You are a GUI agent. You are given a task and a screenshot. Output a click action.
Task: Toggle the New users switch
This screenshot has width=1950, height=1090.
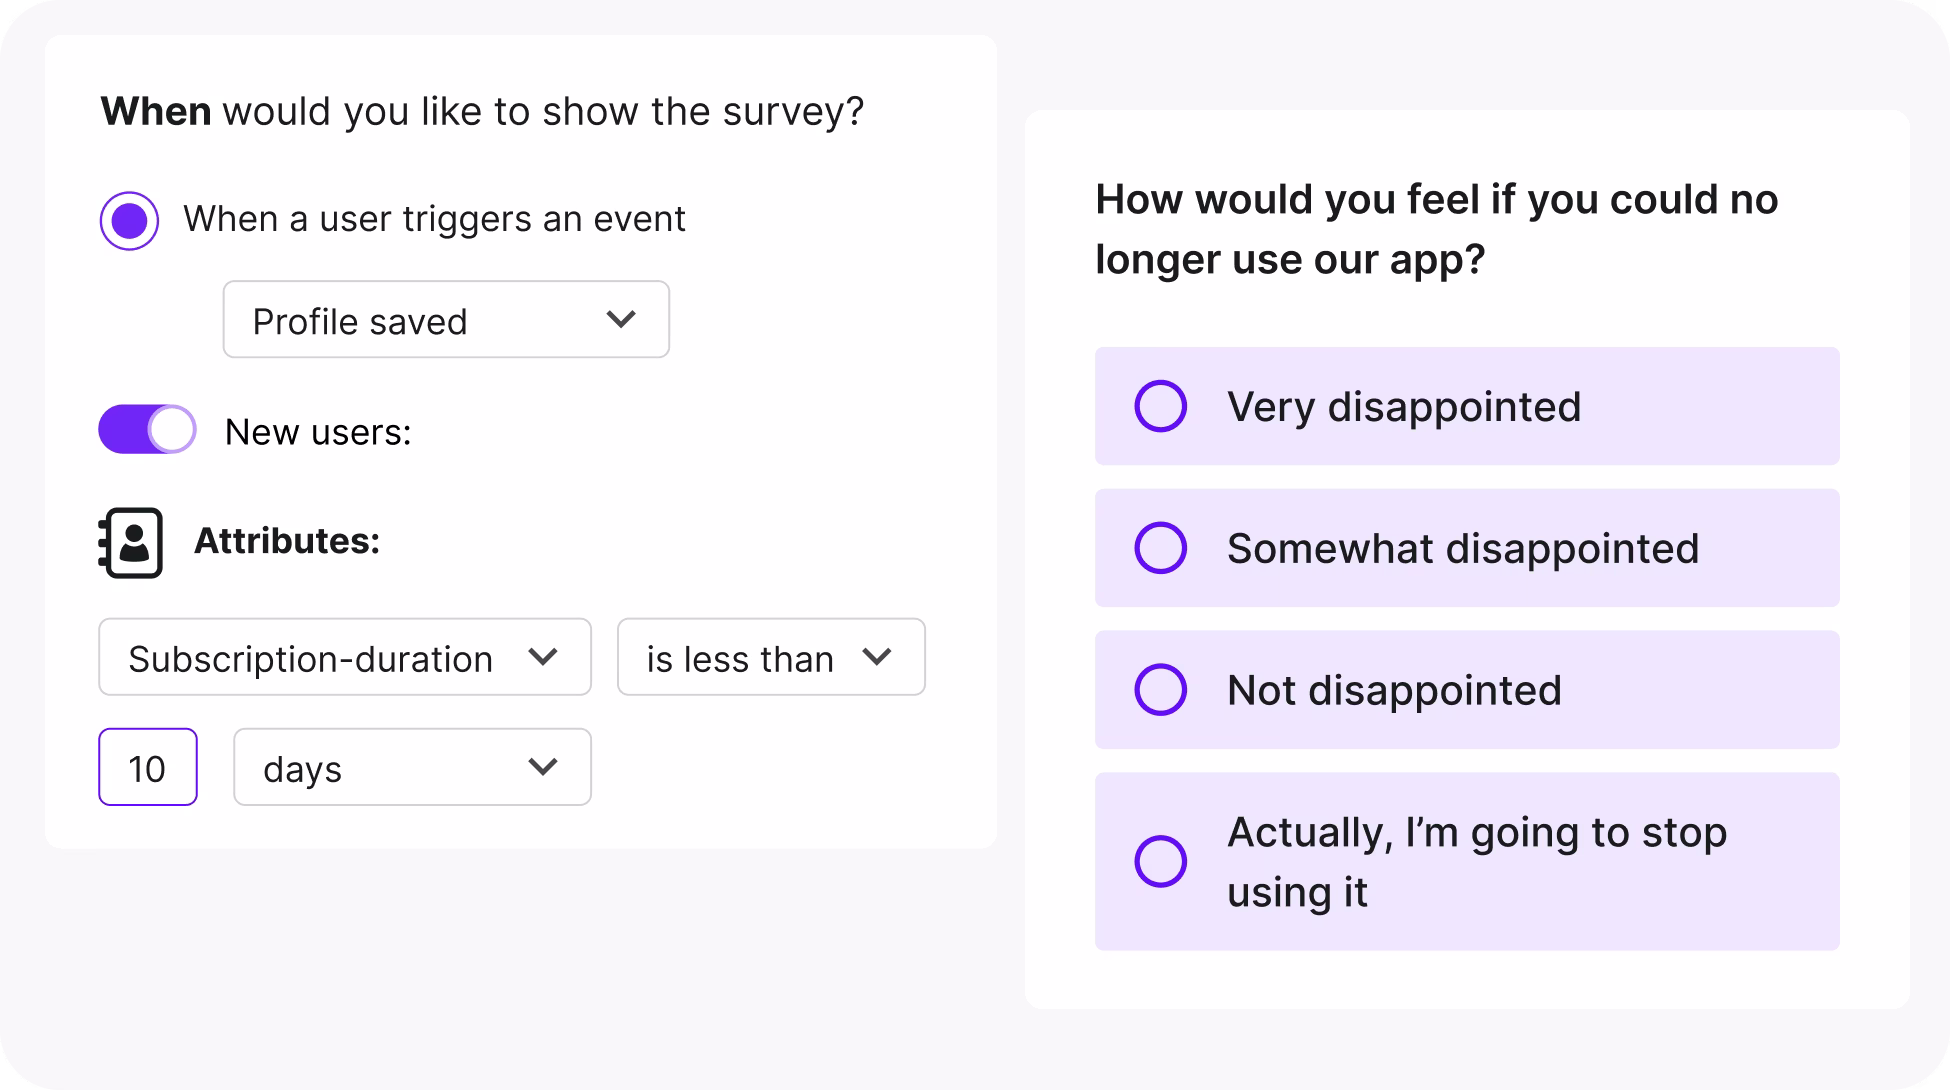[147, 430]
